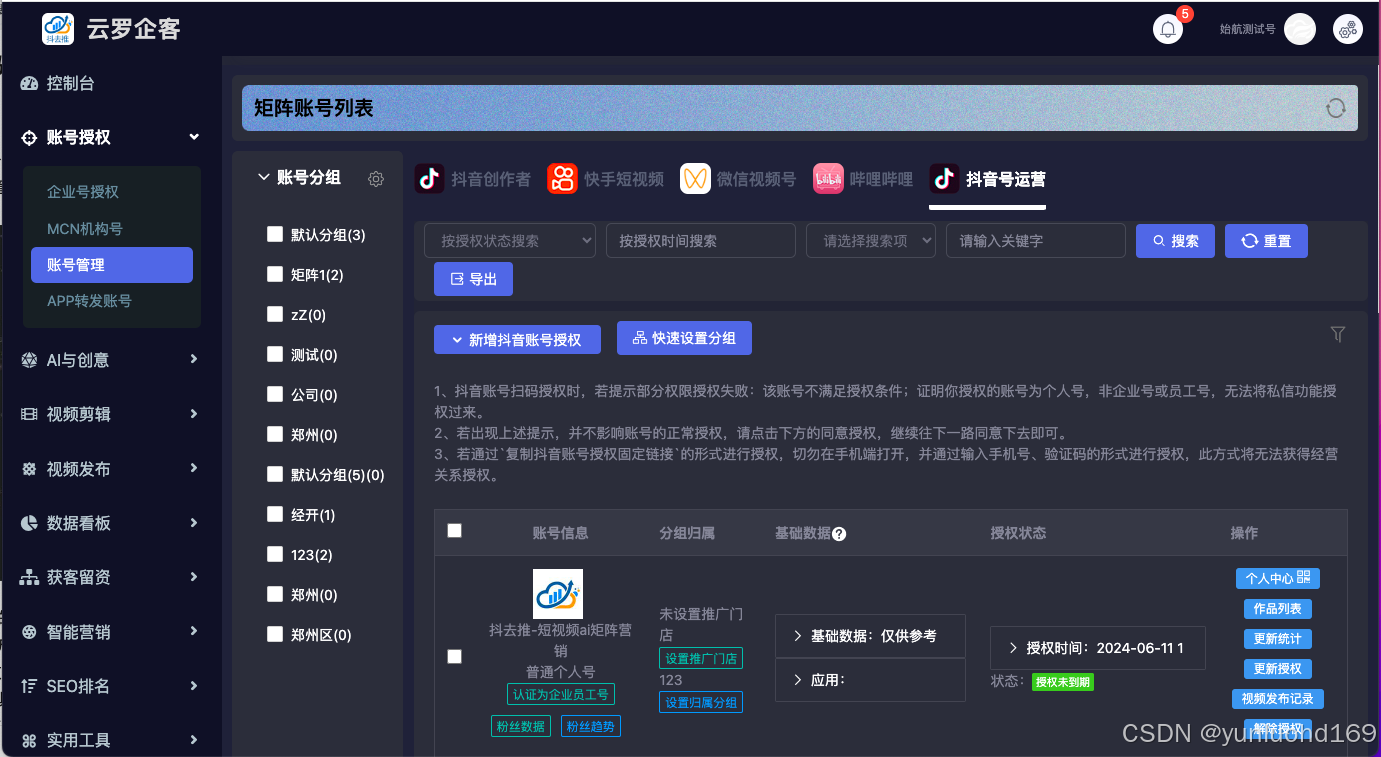The height and width of the screenshot is (757, 1381).
Task: Open the 请选择搜索项 dropdown
Action: pos(871,241)
